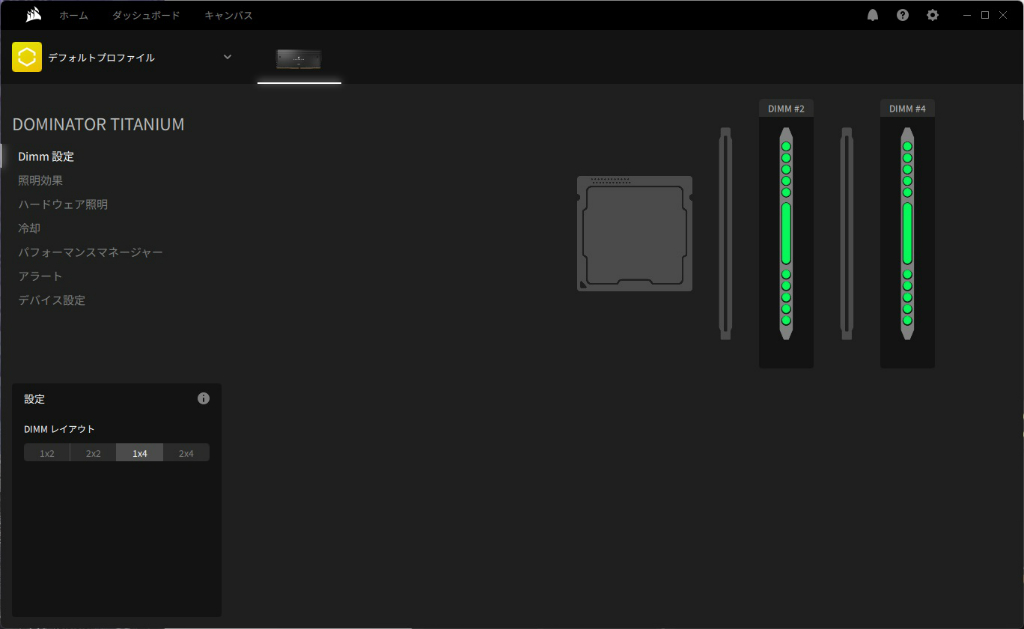Image resolution: width=1024 pixels, height=629 pixels.
Task: Expand the デフォルトプロファイル profile dropdown chevron
Action: (x=227, y=57)
